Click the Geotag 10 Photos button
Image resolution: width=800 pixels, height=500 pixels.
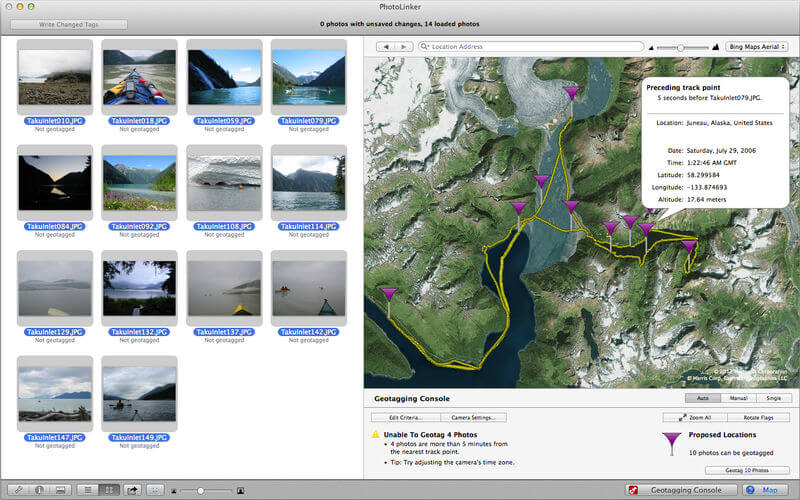pyautogui.click(x=747, y=470)
